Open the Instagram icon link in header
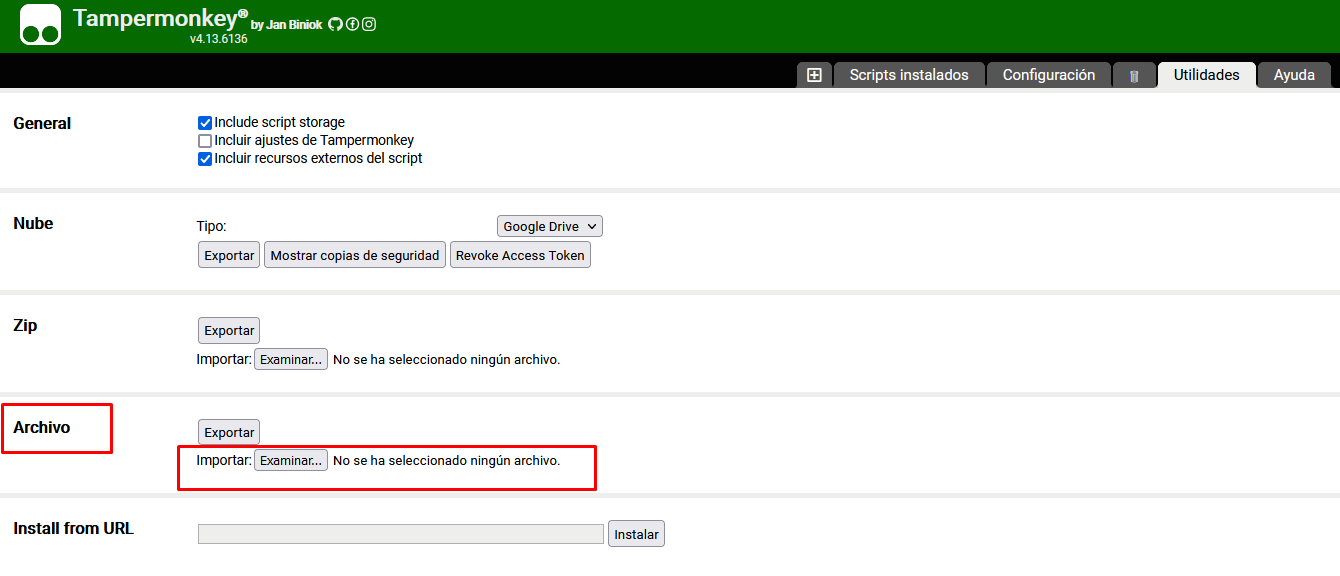Screen dimensions: 1340x576 coord(369,24)
